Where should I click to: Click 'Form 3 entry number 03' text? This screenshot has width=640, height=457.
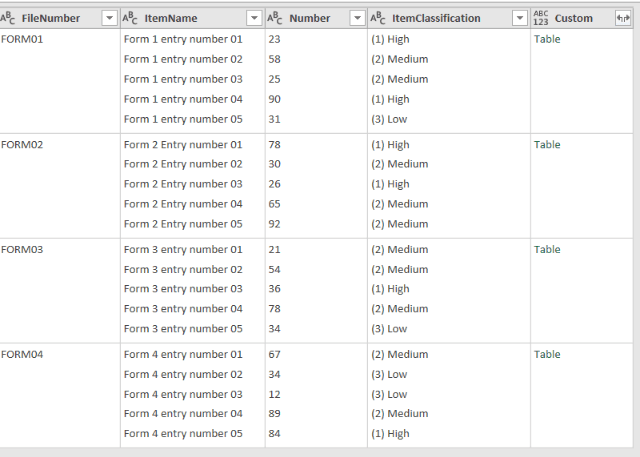[x=183, y=289]
